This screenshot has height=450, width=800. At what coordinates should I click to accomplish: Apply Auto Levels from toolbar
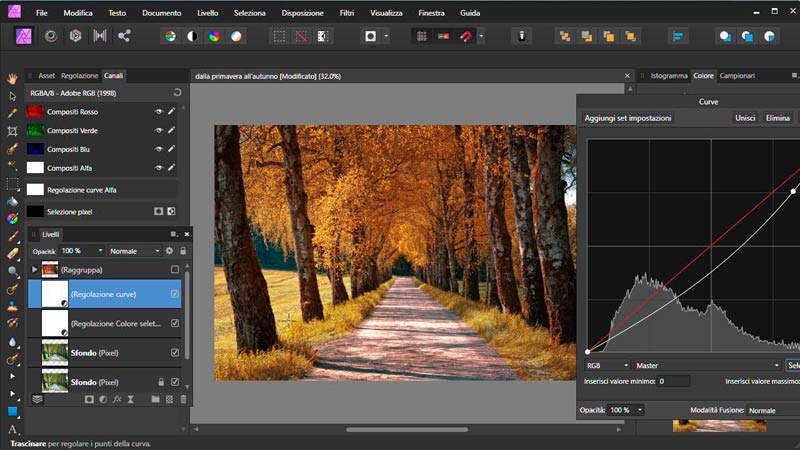(x=170, y=36)
